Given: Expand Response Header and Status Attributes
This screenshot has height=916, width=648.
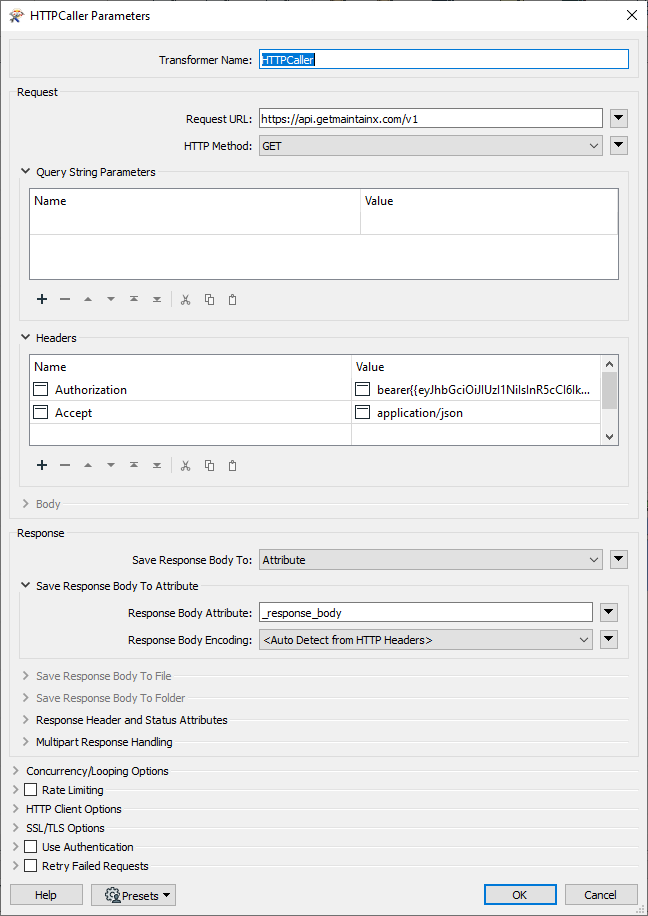Looking at the screenshot, I should click(25, 720).
